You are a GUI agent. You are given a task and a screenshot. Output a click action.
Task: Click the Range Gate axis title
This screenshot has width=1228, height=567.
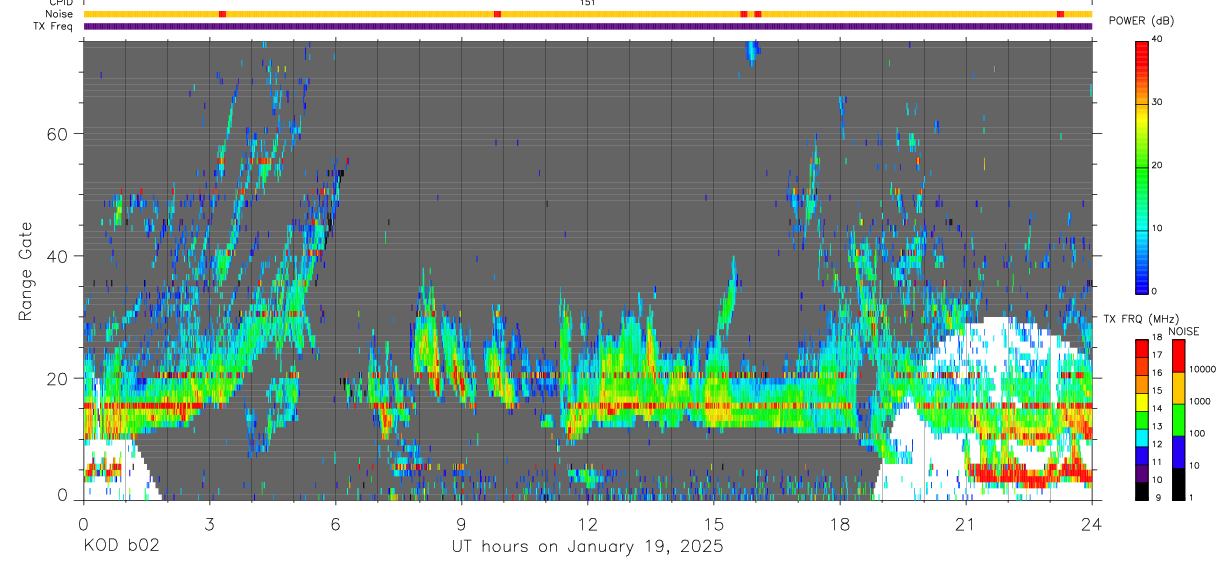point(28,271)
